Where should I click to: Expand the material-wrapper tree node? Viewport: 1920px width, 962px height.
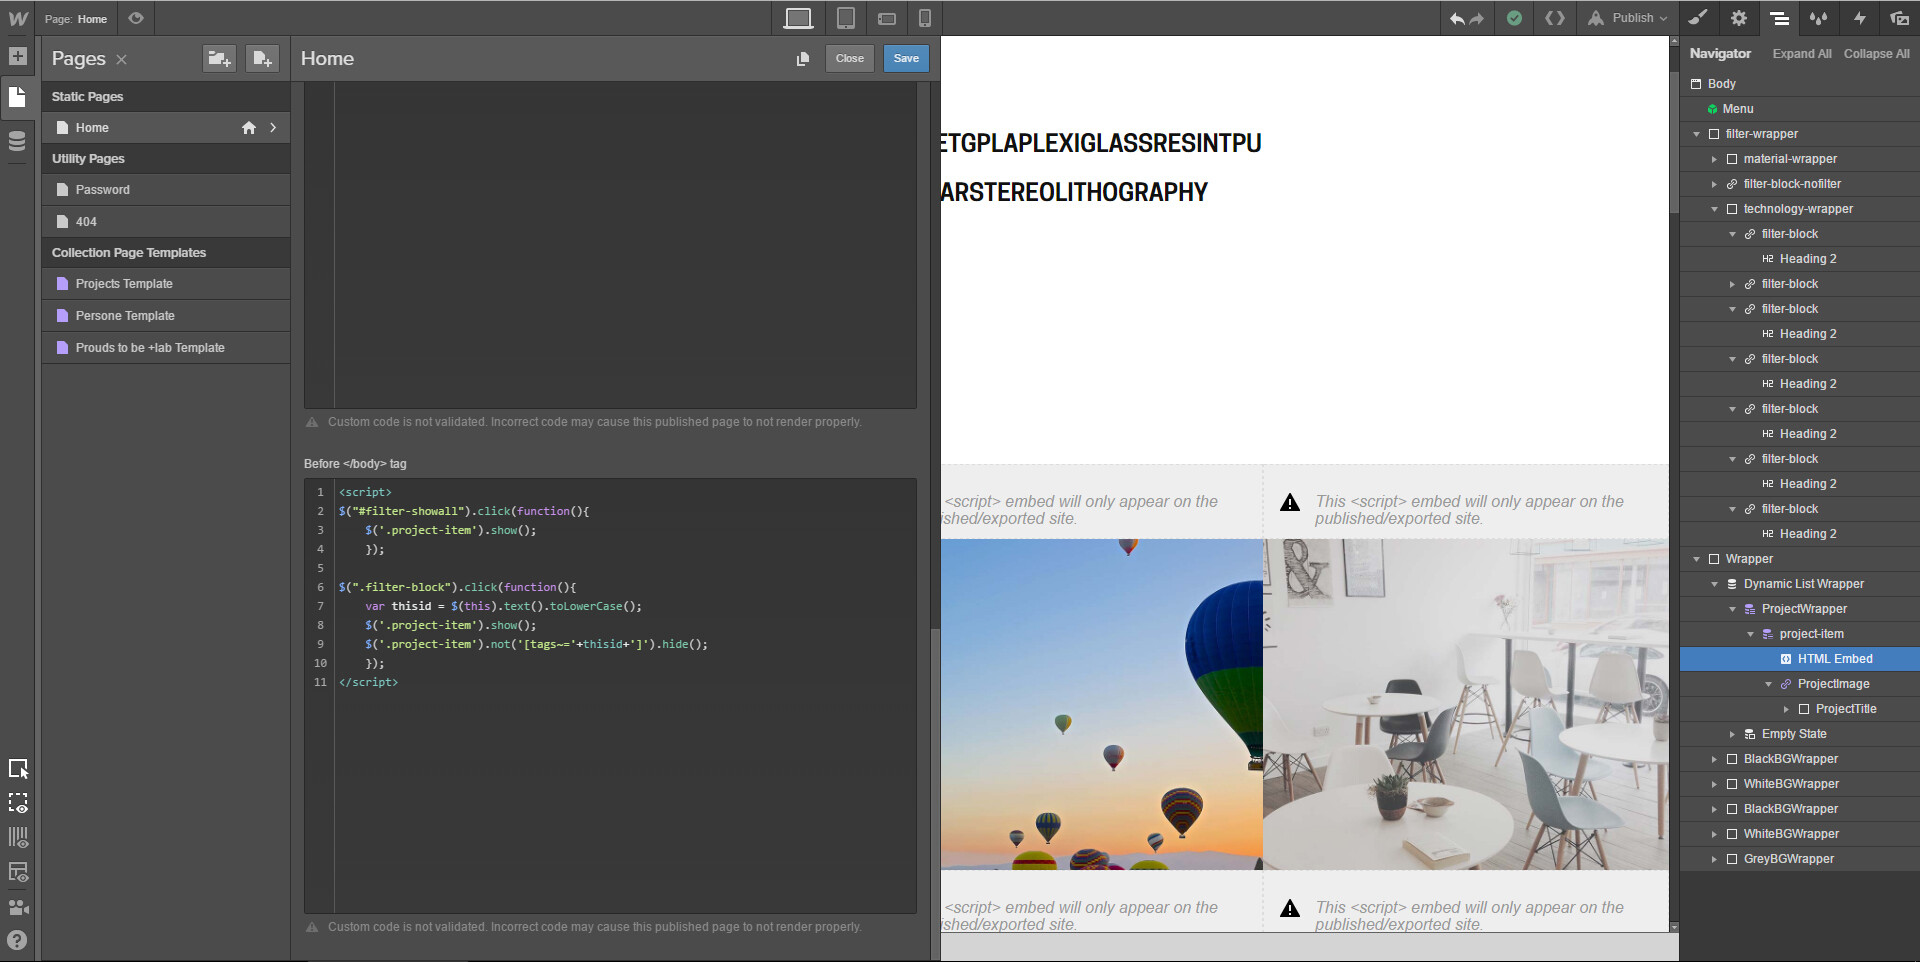tap(1714, 159)
